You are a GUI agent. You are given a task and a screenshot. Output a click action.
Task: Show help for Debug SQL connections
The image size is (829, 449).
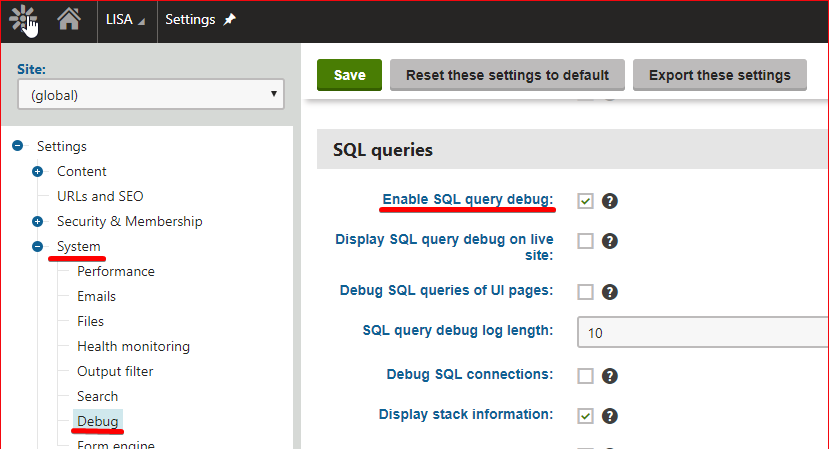pos(610,376)
